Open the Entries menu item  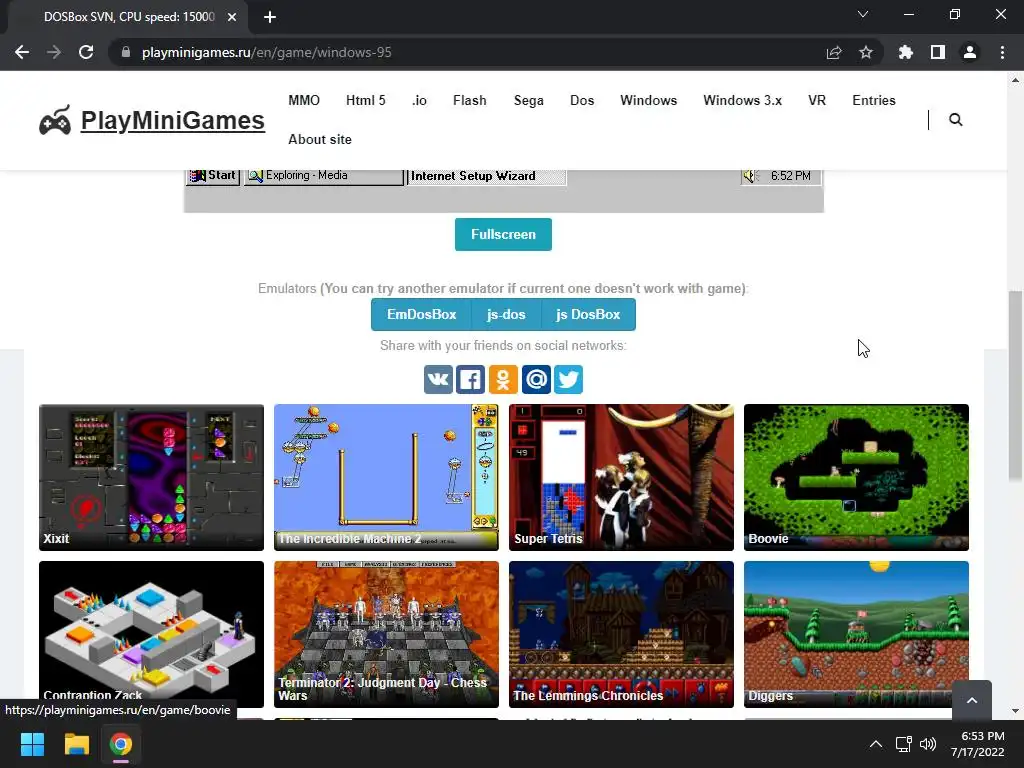coord(874,101)
